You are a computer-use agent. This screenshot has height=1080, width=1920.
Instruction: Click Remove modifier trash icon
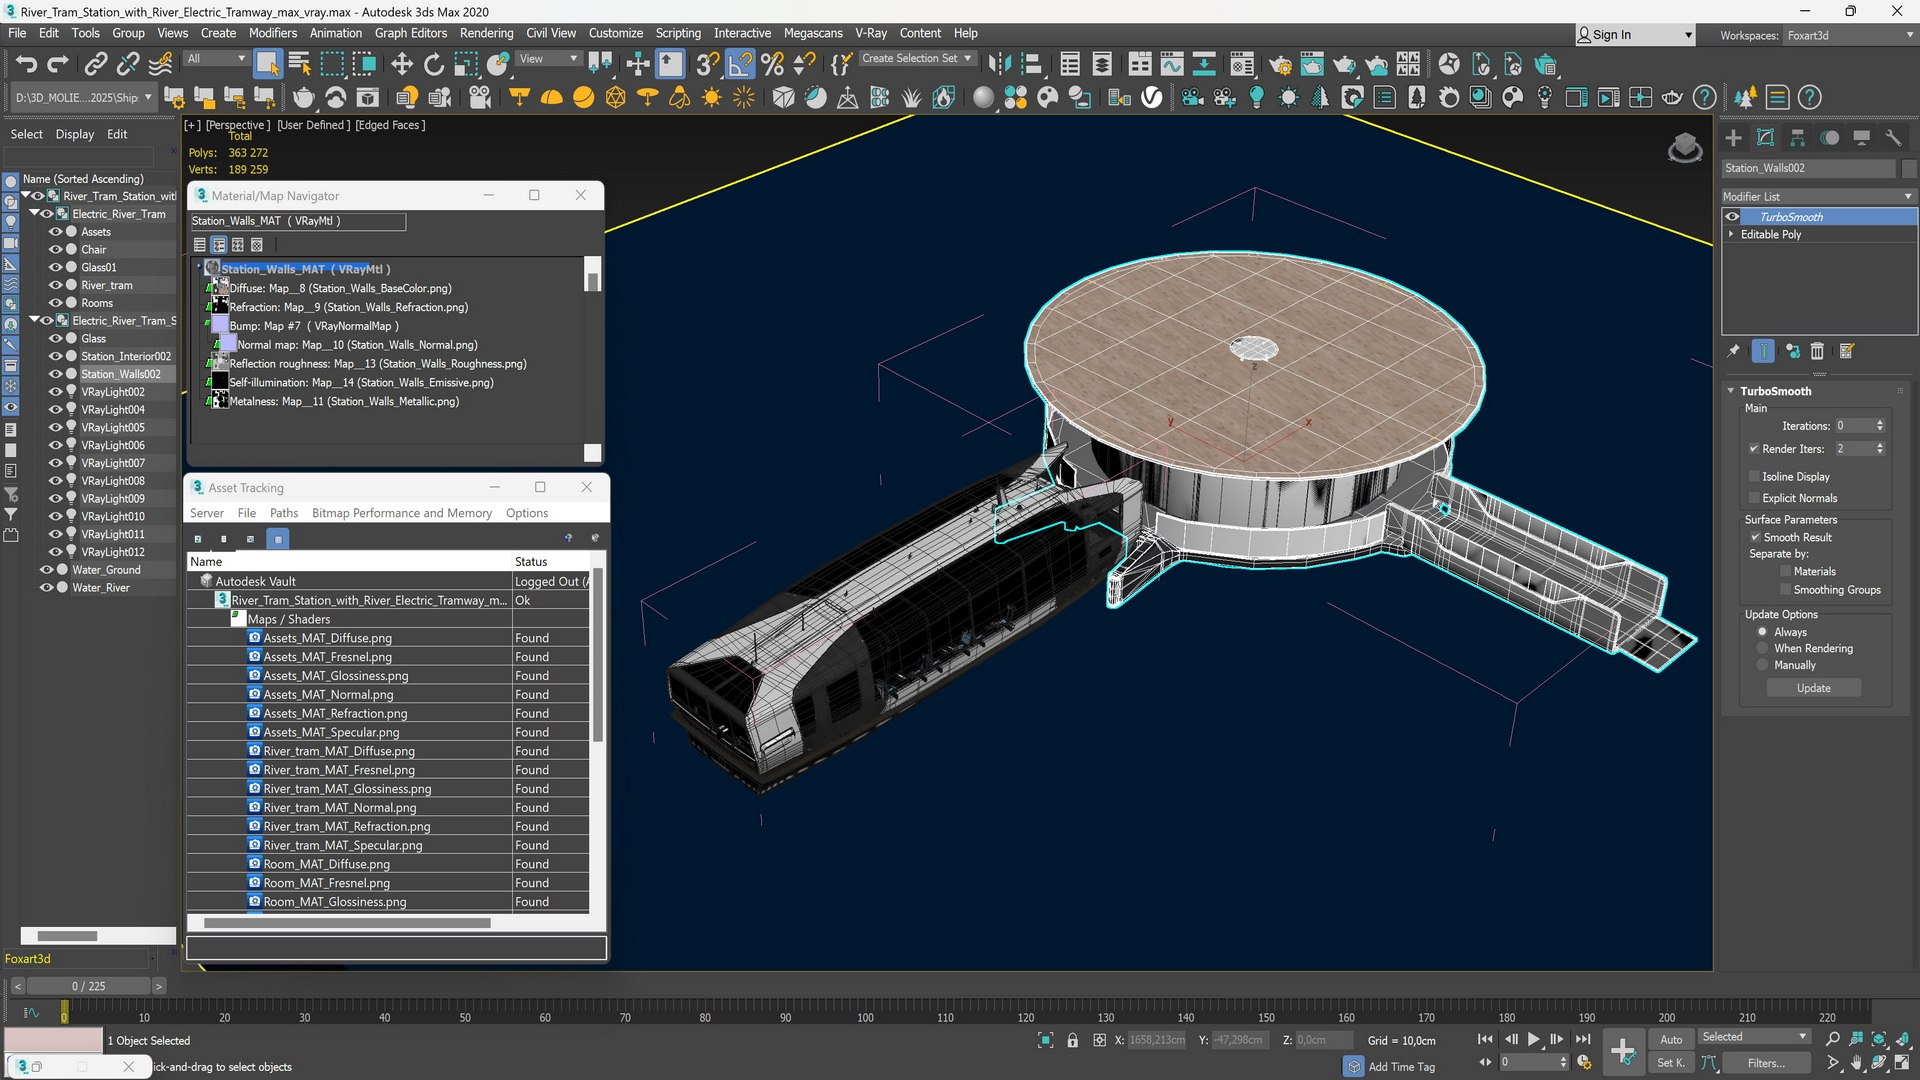point(1817,351)
